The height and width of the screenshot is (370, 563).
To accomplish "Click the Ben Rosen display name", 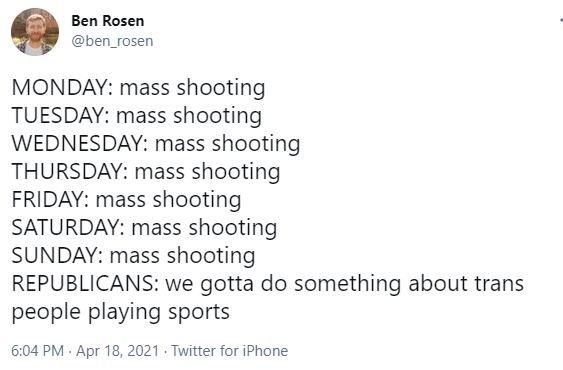I will tap(108, 21).
